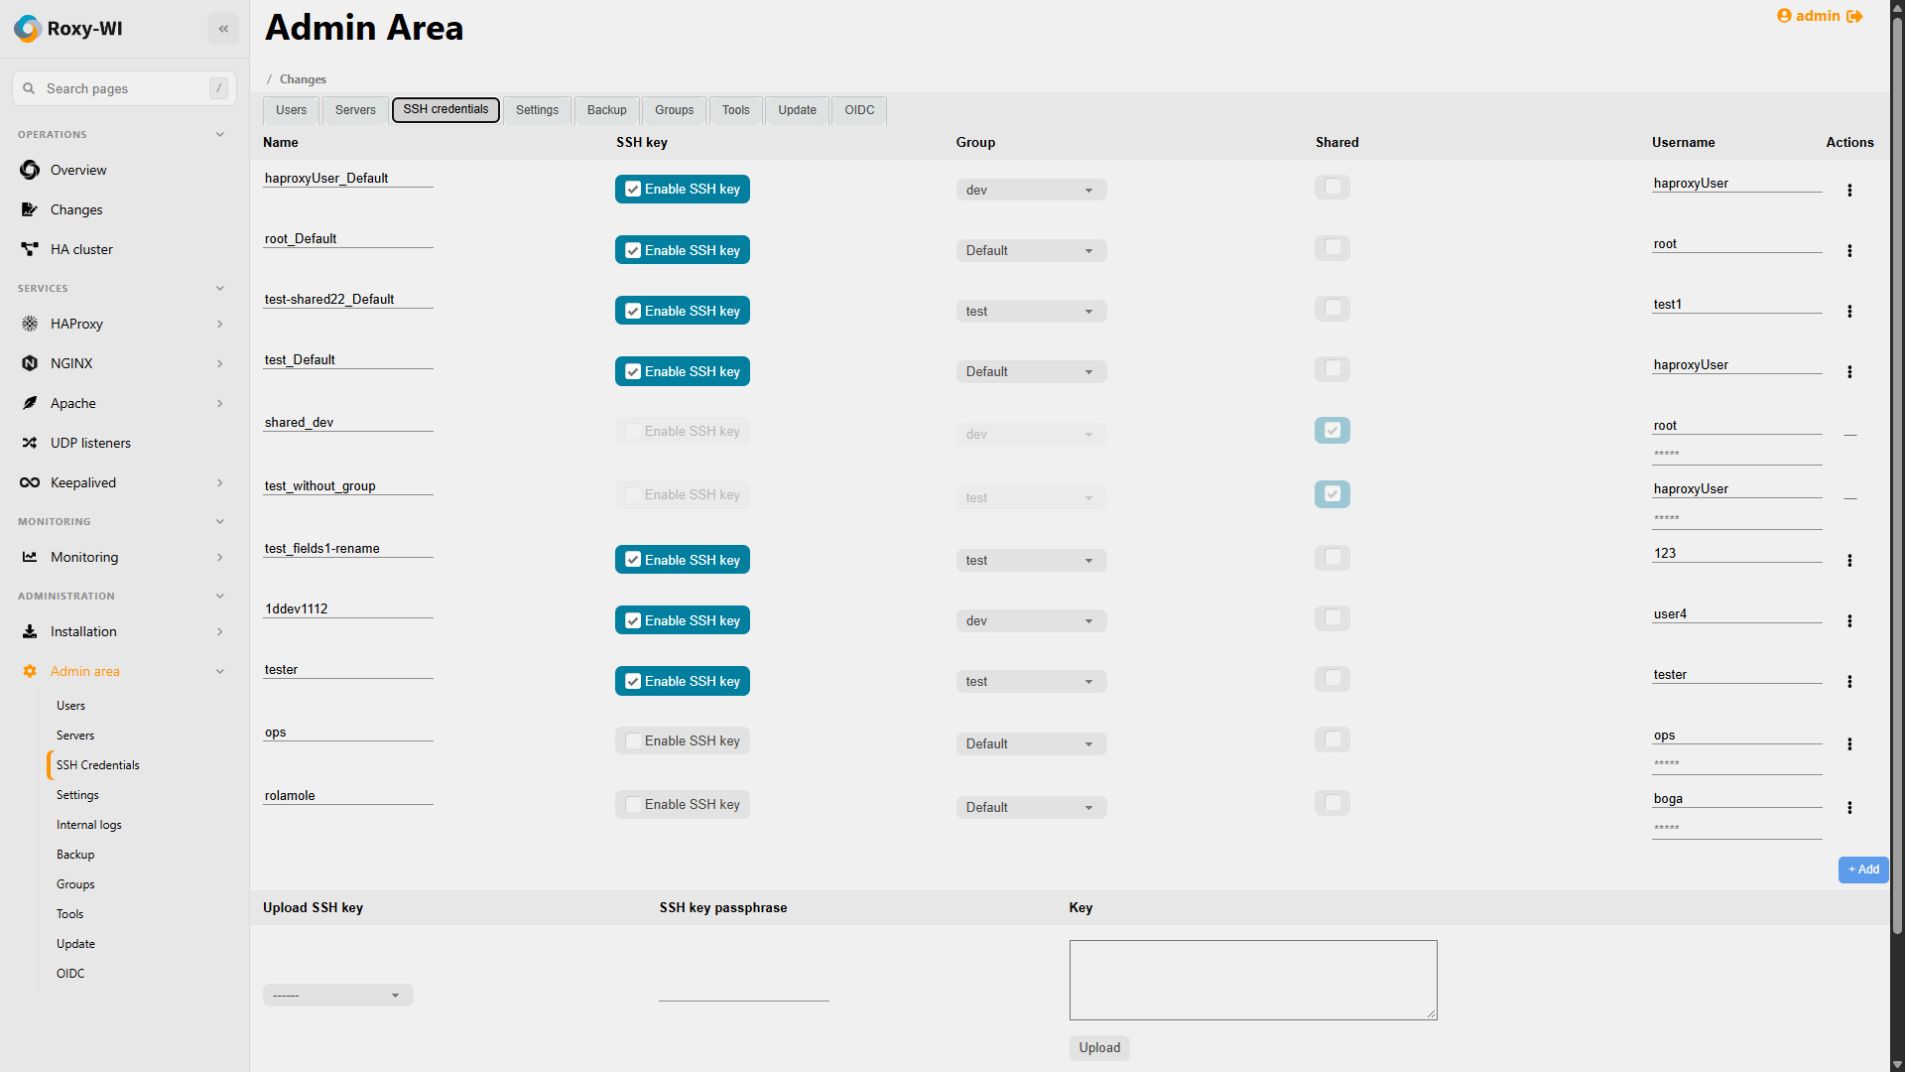Open actions menu for haproxyUser_Default row
The height and width of the screenshot is (1072, 1905).
click(1849, 190)
